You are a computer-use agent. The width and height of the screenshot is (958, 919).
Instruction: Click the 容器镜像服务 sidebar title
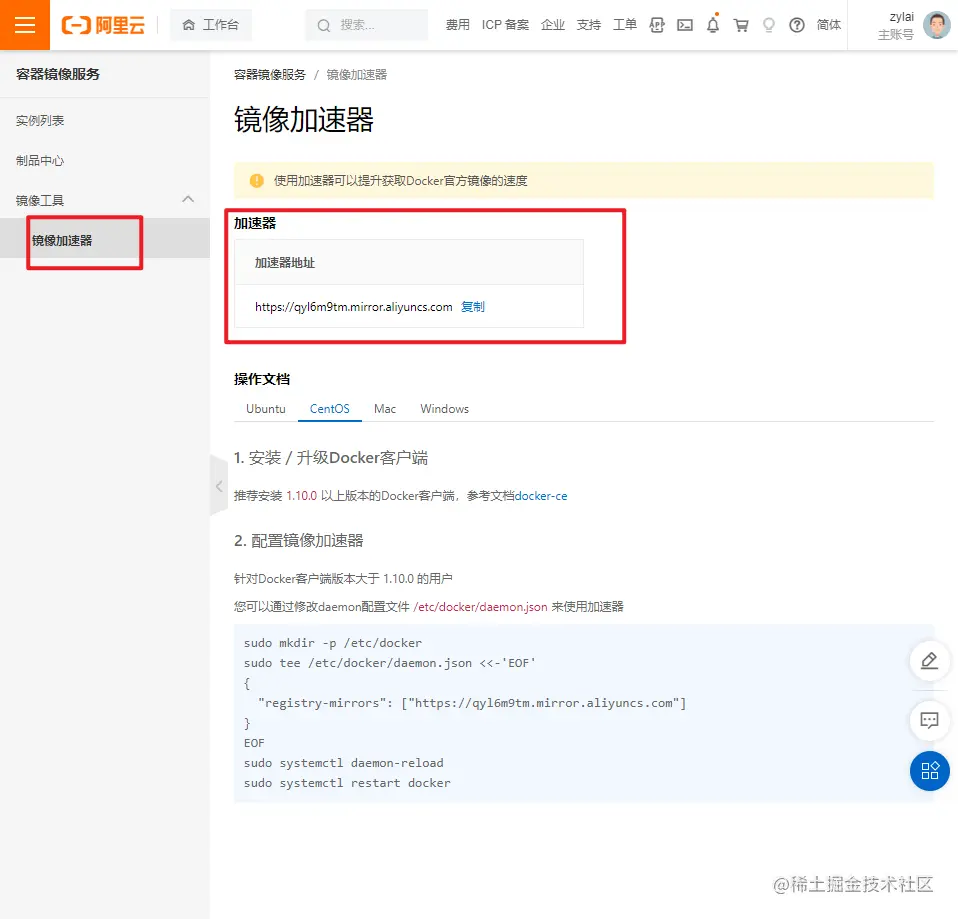point(58,74)
